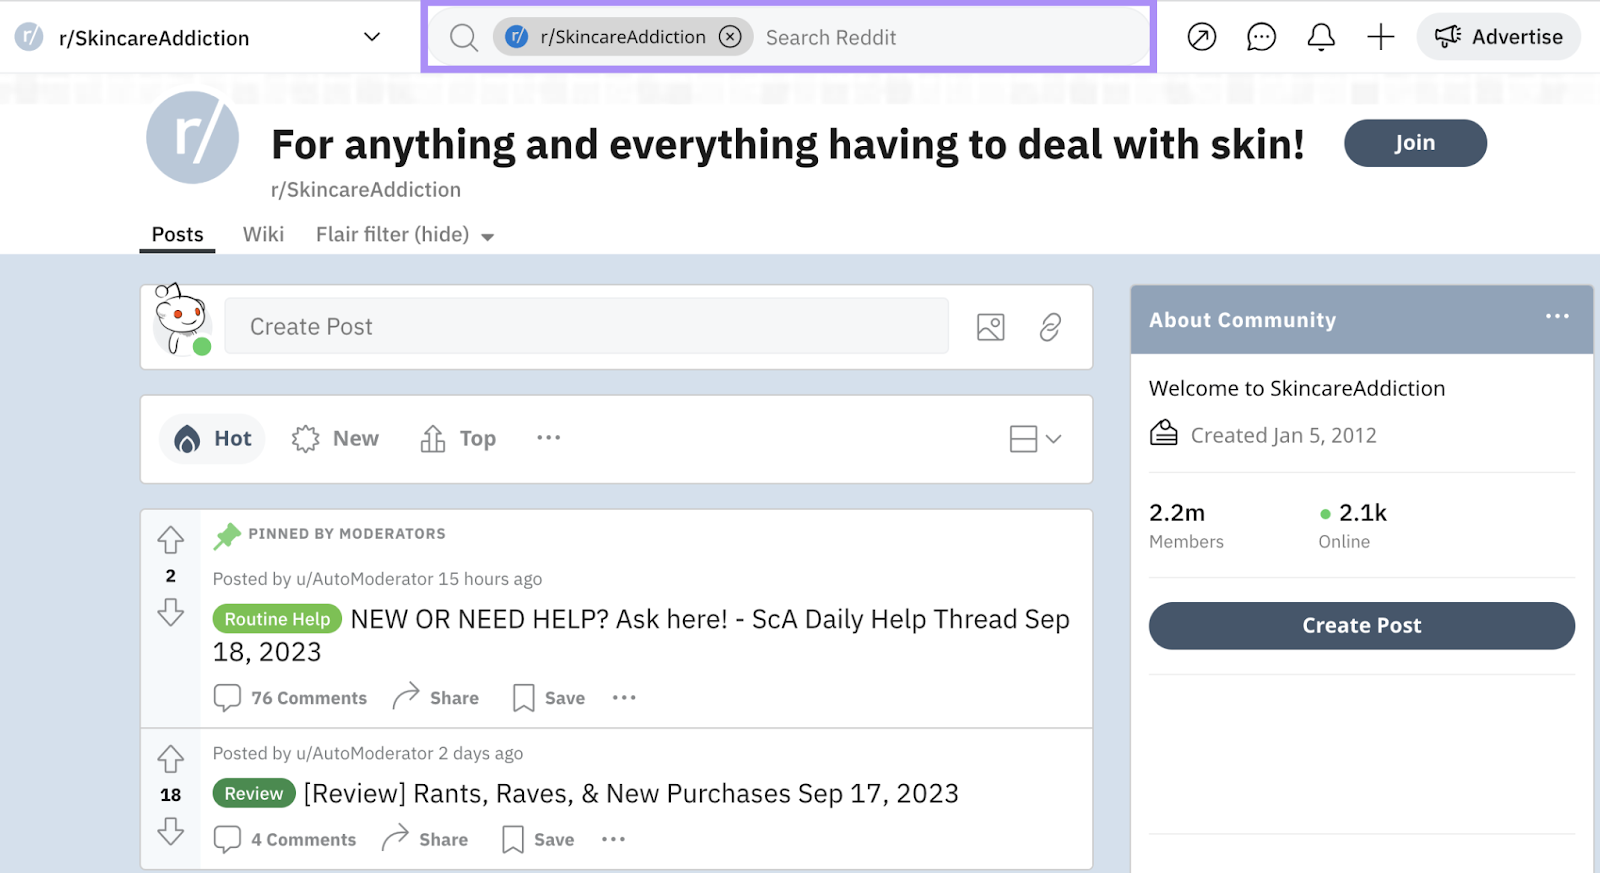Open more sort options ellipsis
Image resolution: width=1600 pixels, height=873 pixels.
tap(548, 437)
